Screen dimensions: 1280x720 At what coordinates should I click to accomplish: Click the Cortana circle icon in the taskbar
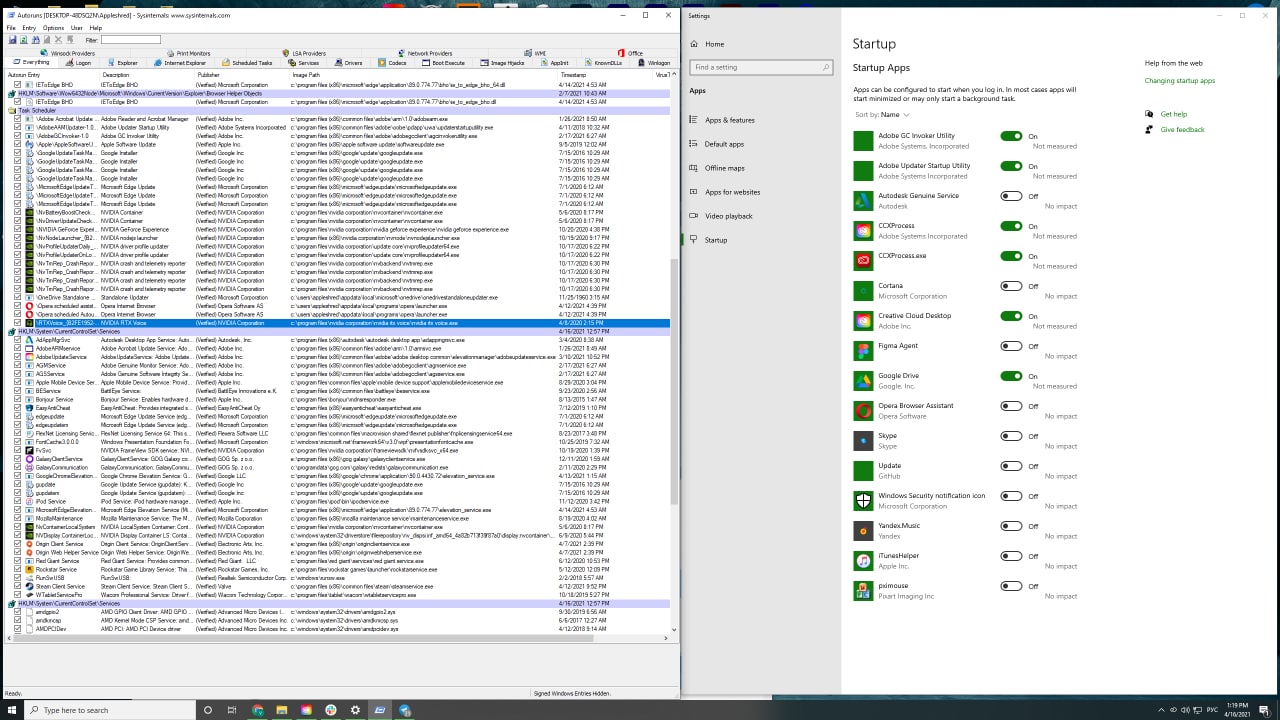(x=208, y=710)
